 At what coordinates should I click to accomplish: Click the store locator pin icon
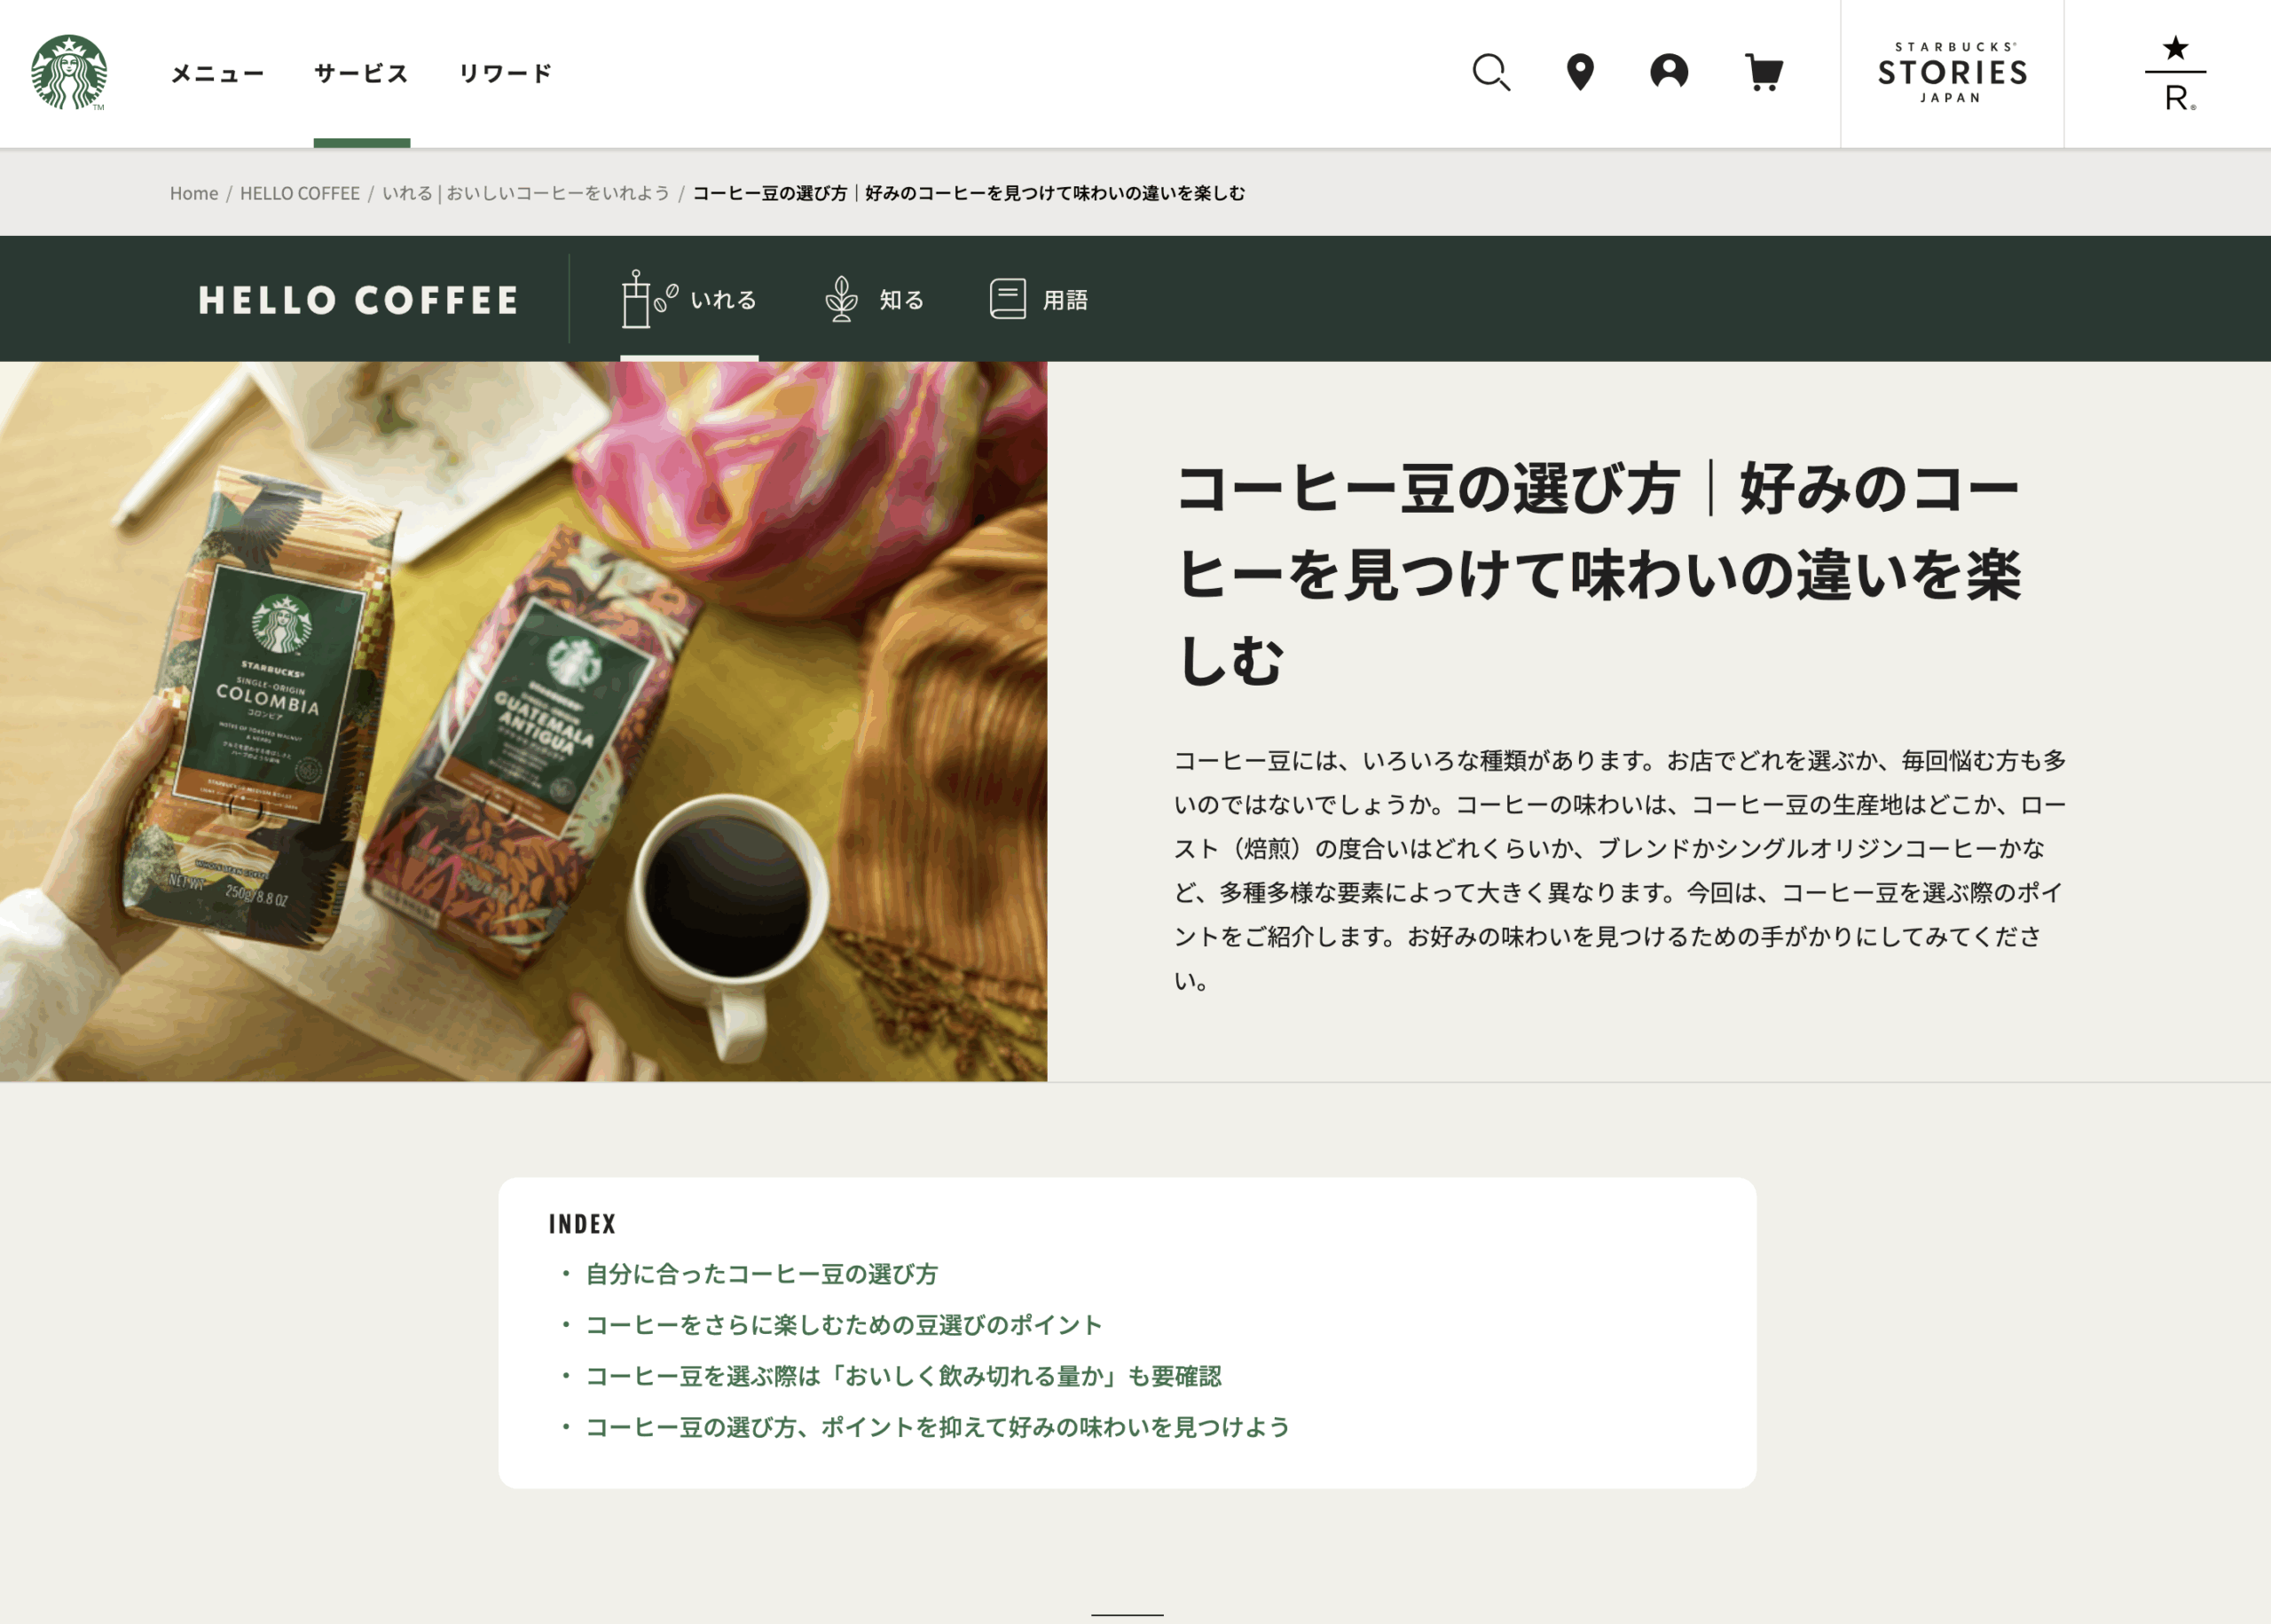click(1581, 72)
